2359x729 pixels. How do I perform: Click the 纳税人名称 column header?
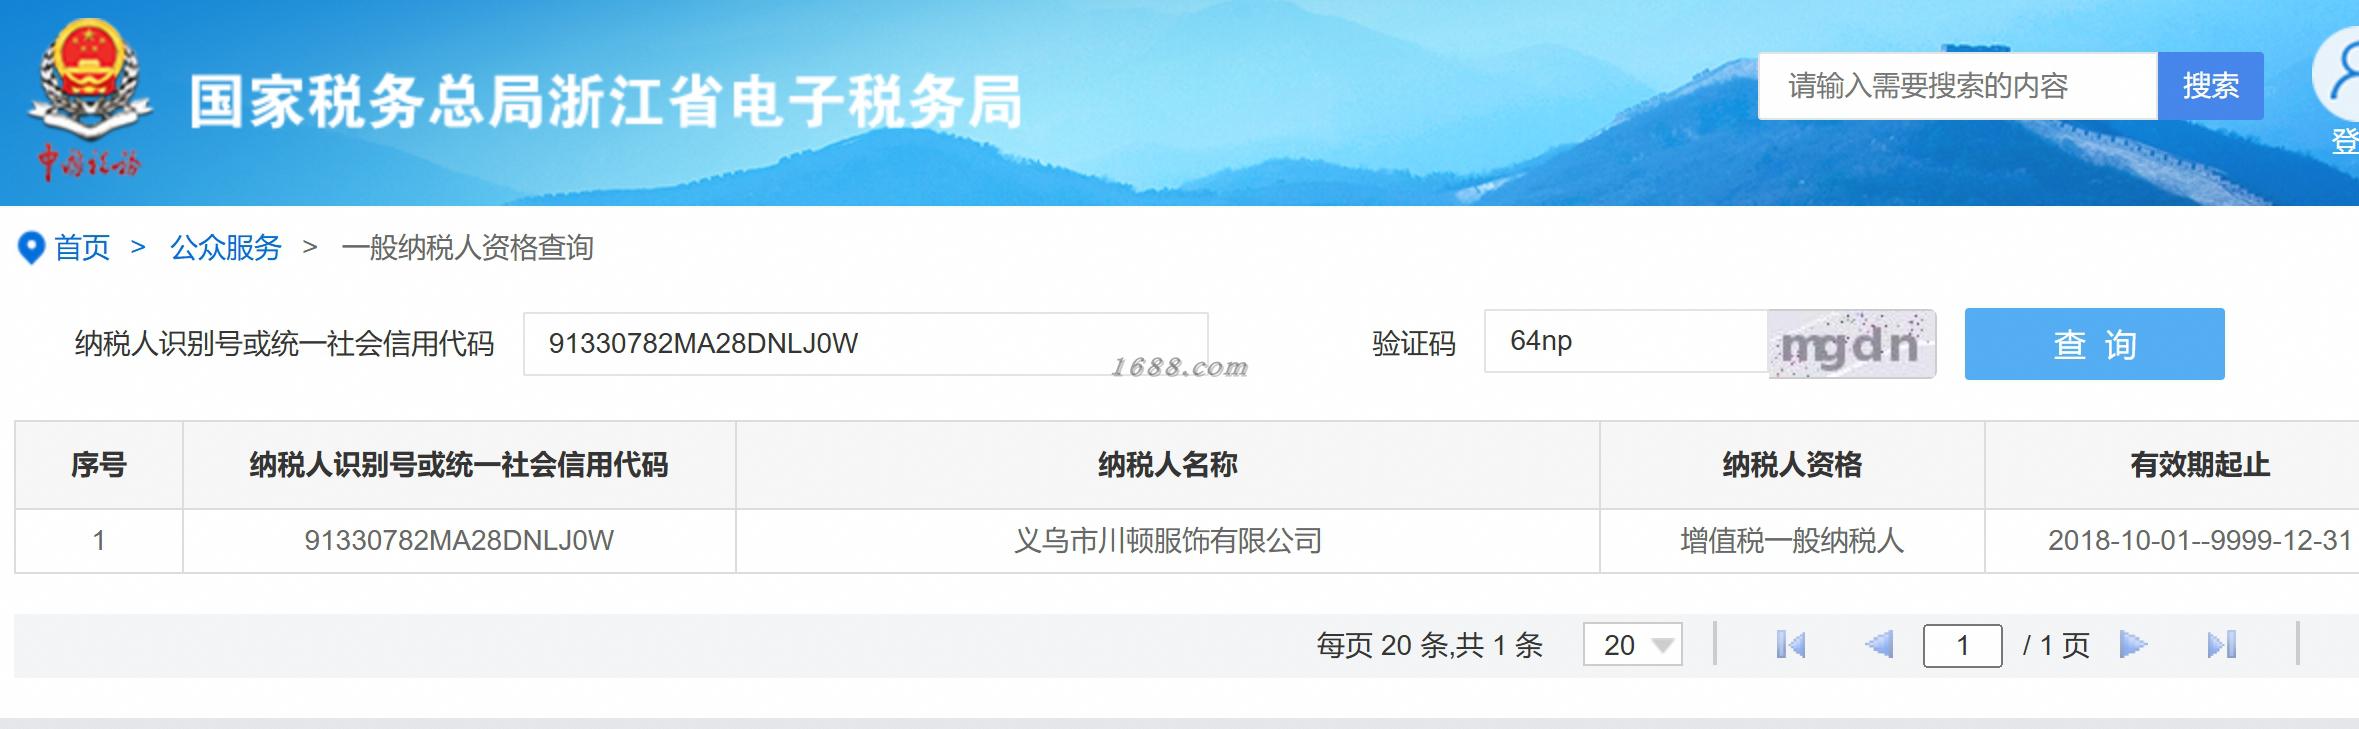(x=1168, y=465)
